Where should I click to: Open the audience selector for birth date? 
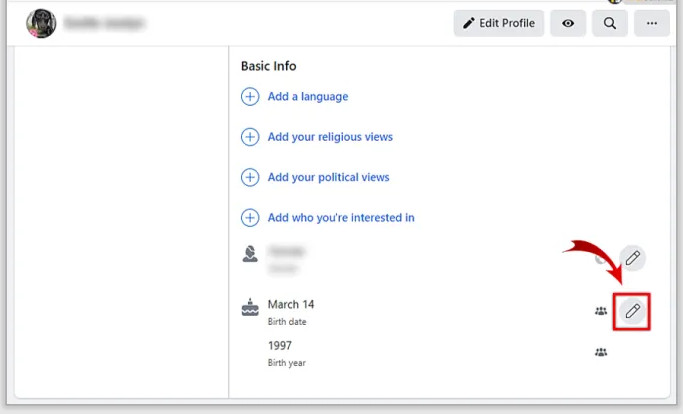[601, 311]
